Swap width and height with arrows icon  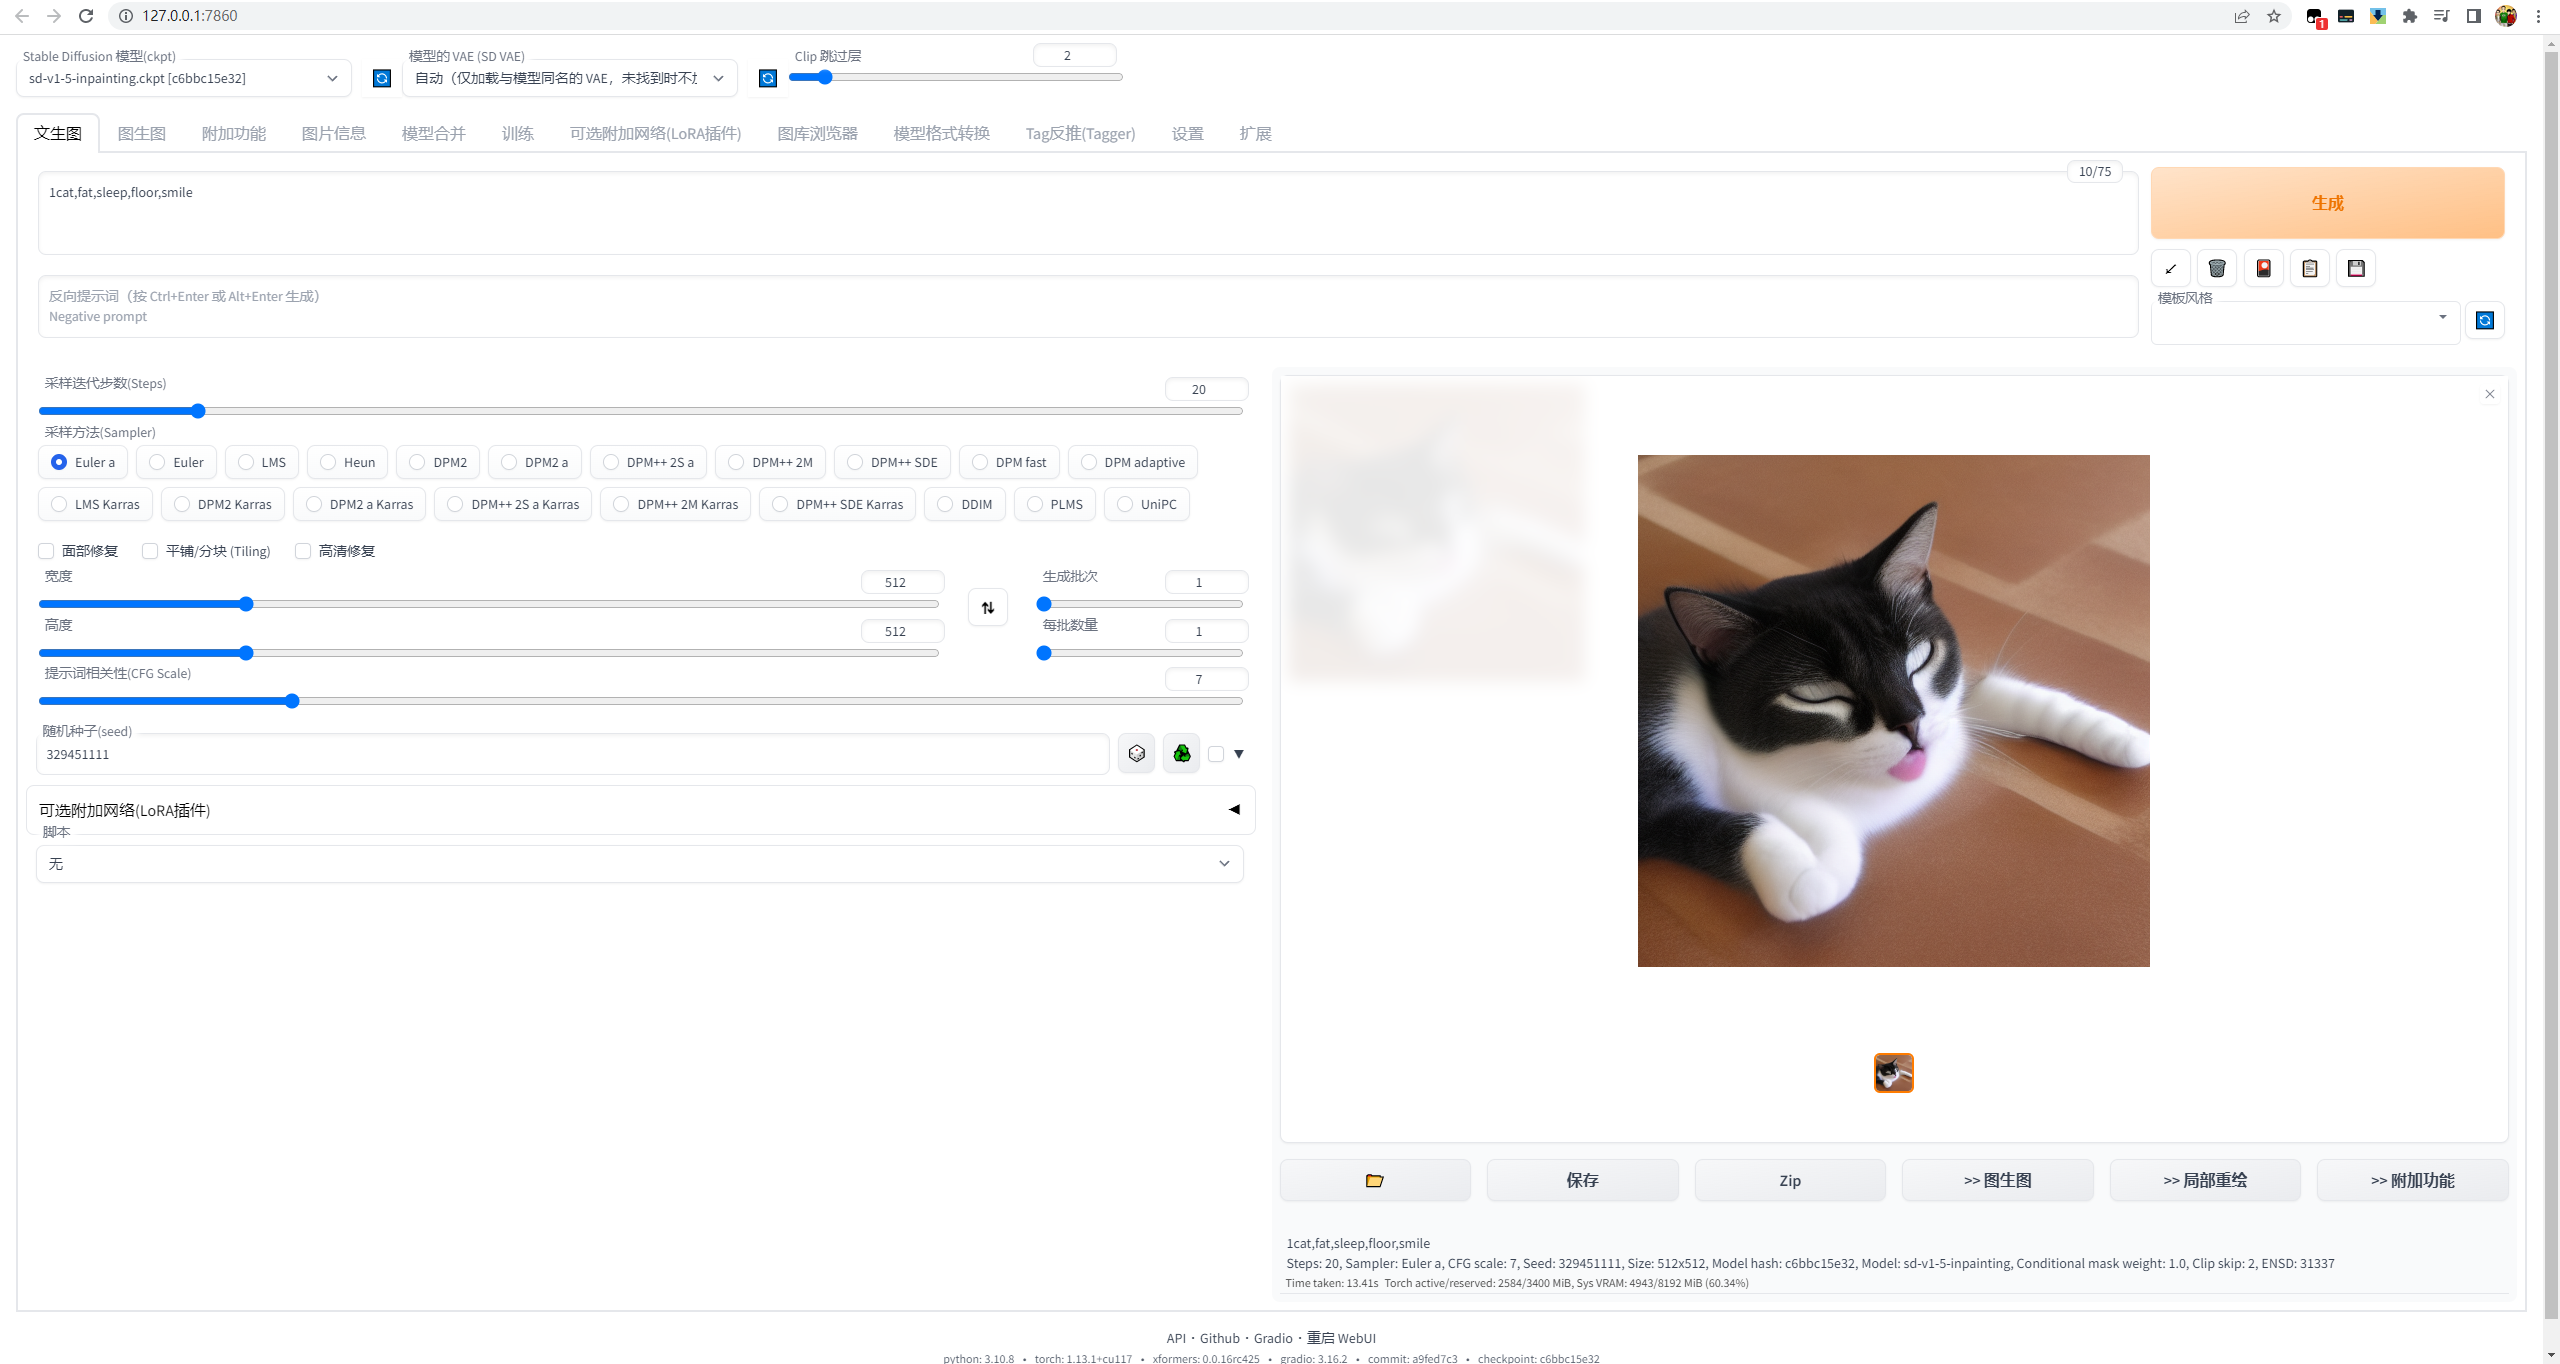(x=987, y=608)
